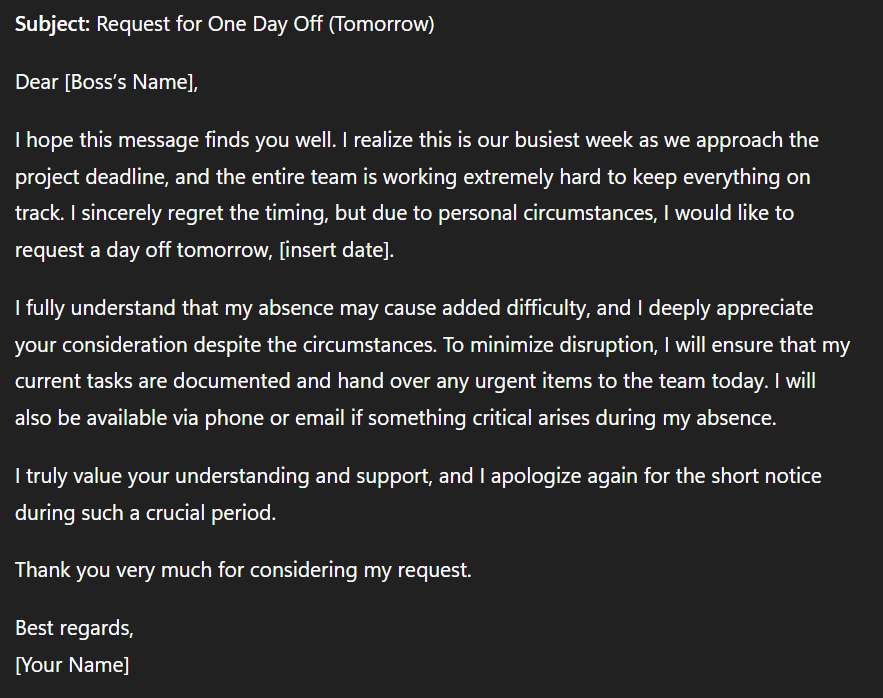Select the "[Your Name]" signature placeholder

tap(72, 664)
